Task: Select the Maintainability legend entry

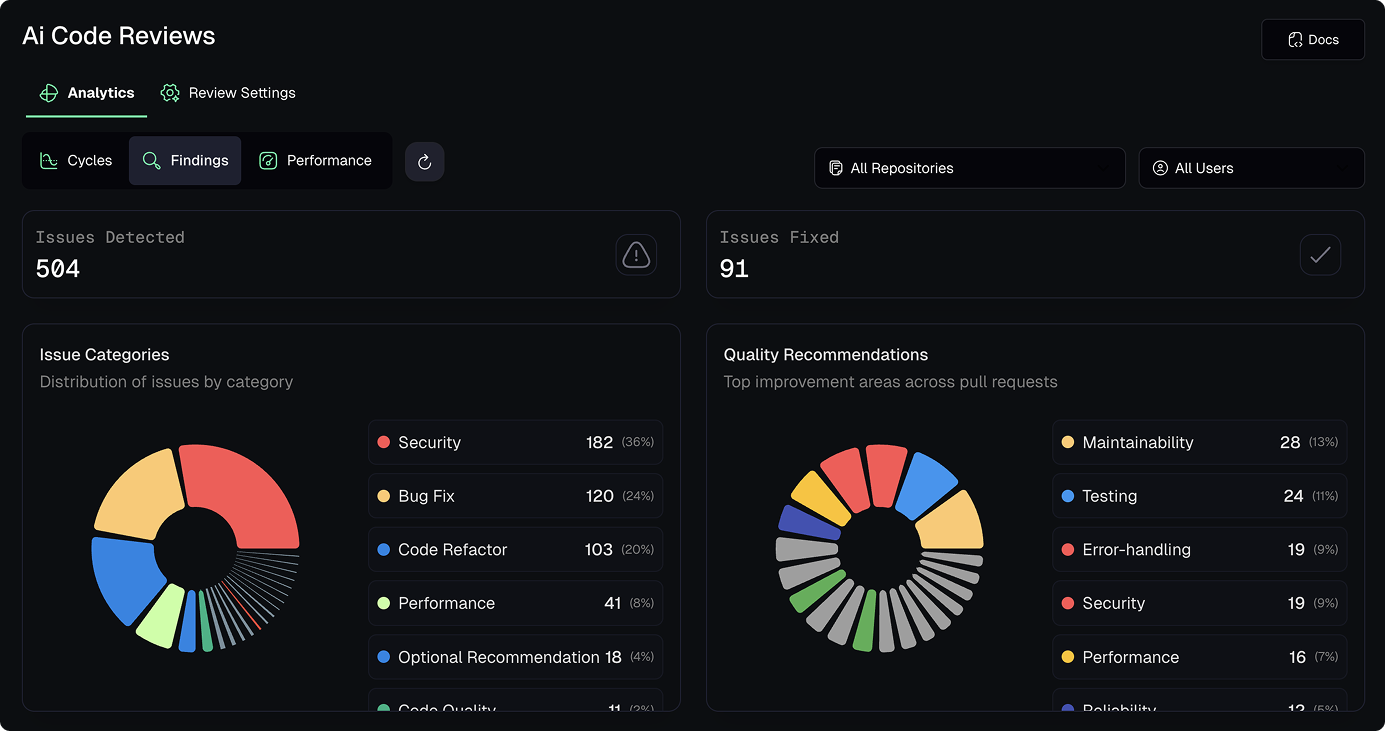Action: point(1198,442)
